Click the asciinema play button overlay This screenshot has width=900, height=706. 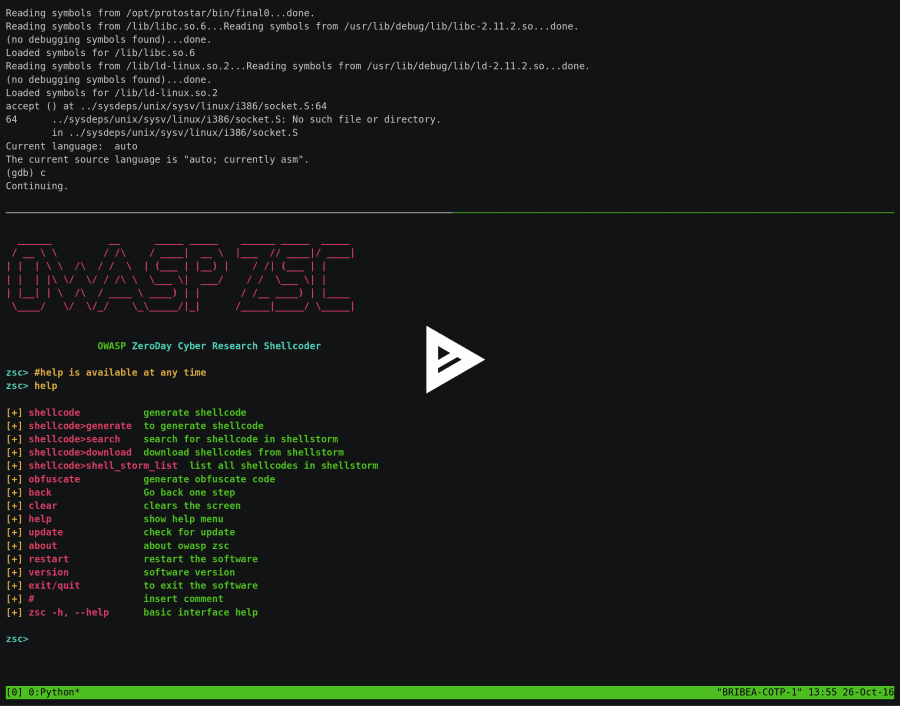[455, 359]
